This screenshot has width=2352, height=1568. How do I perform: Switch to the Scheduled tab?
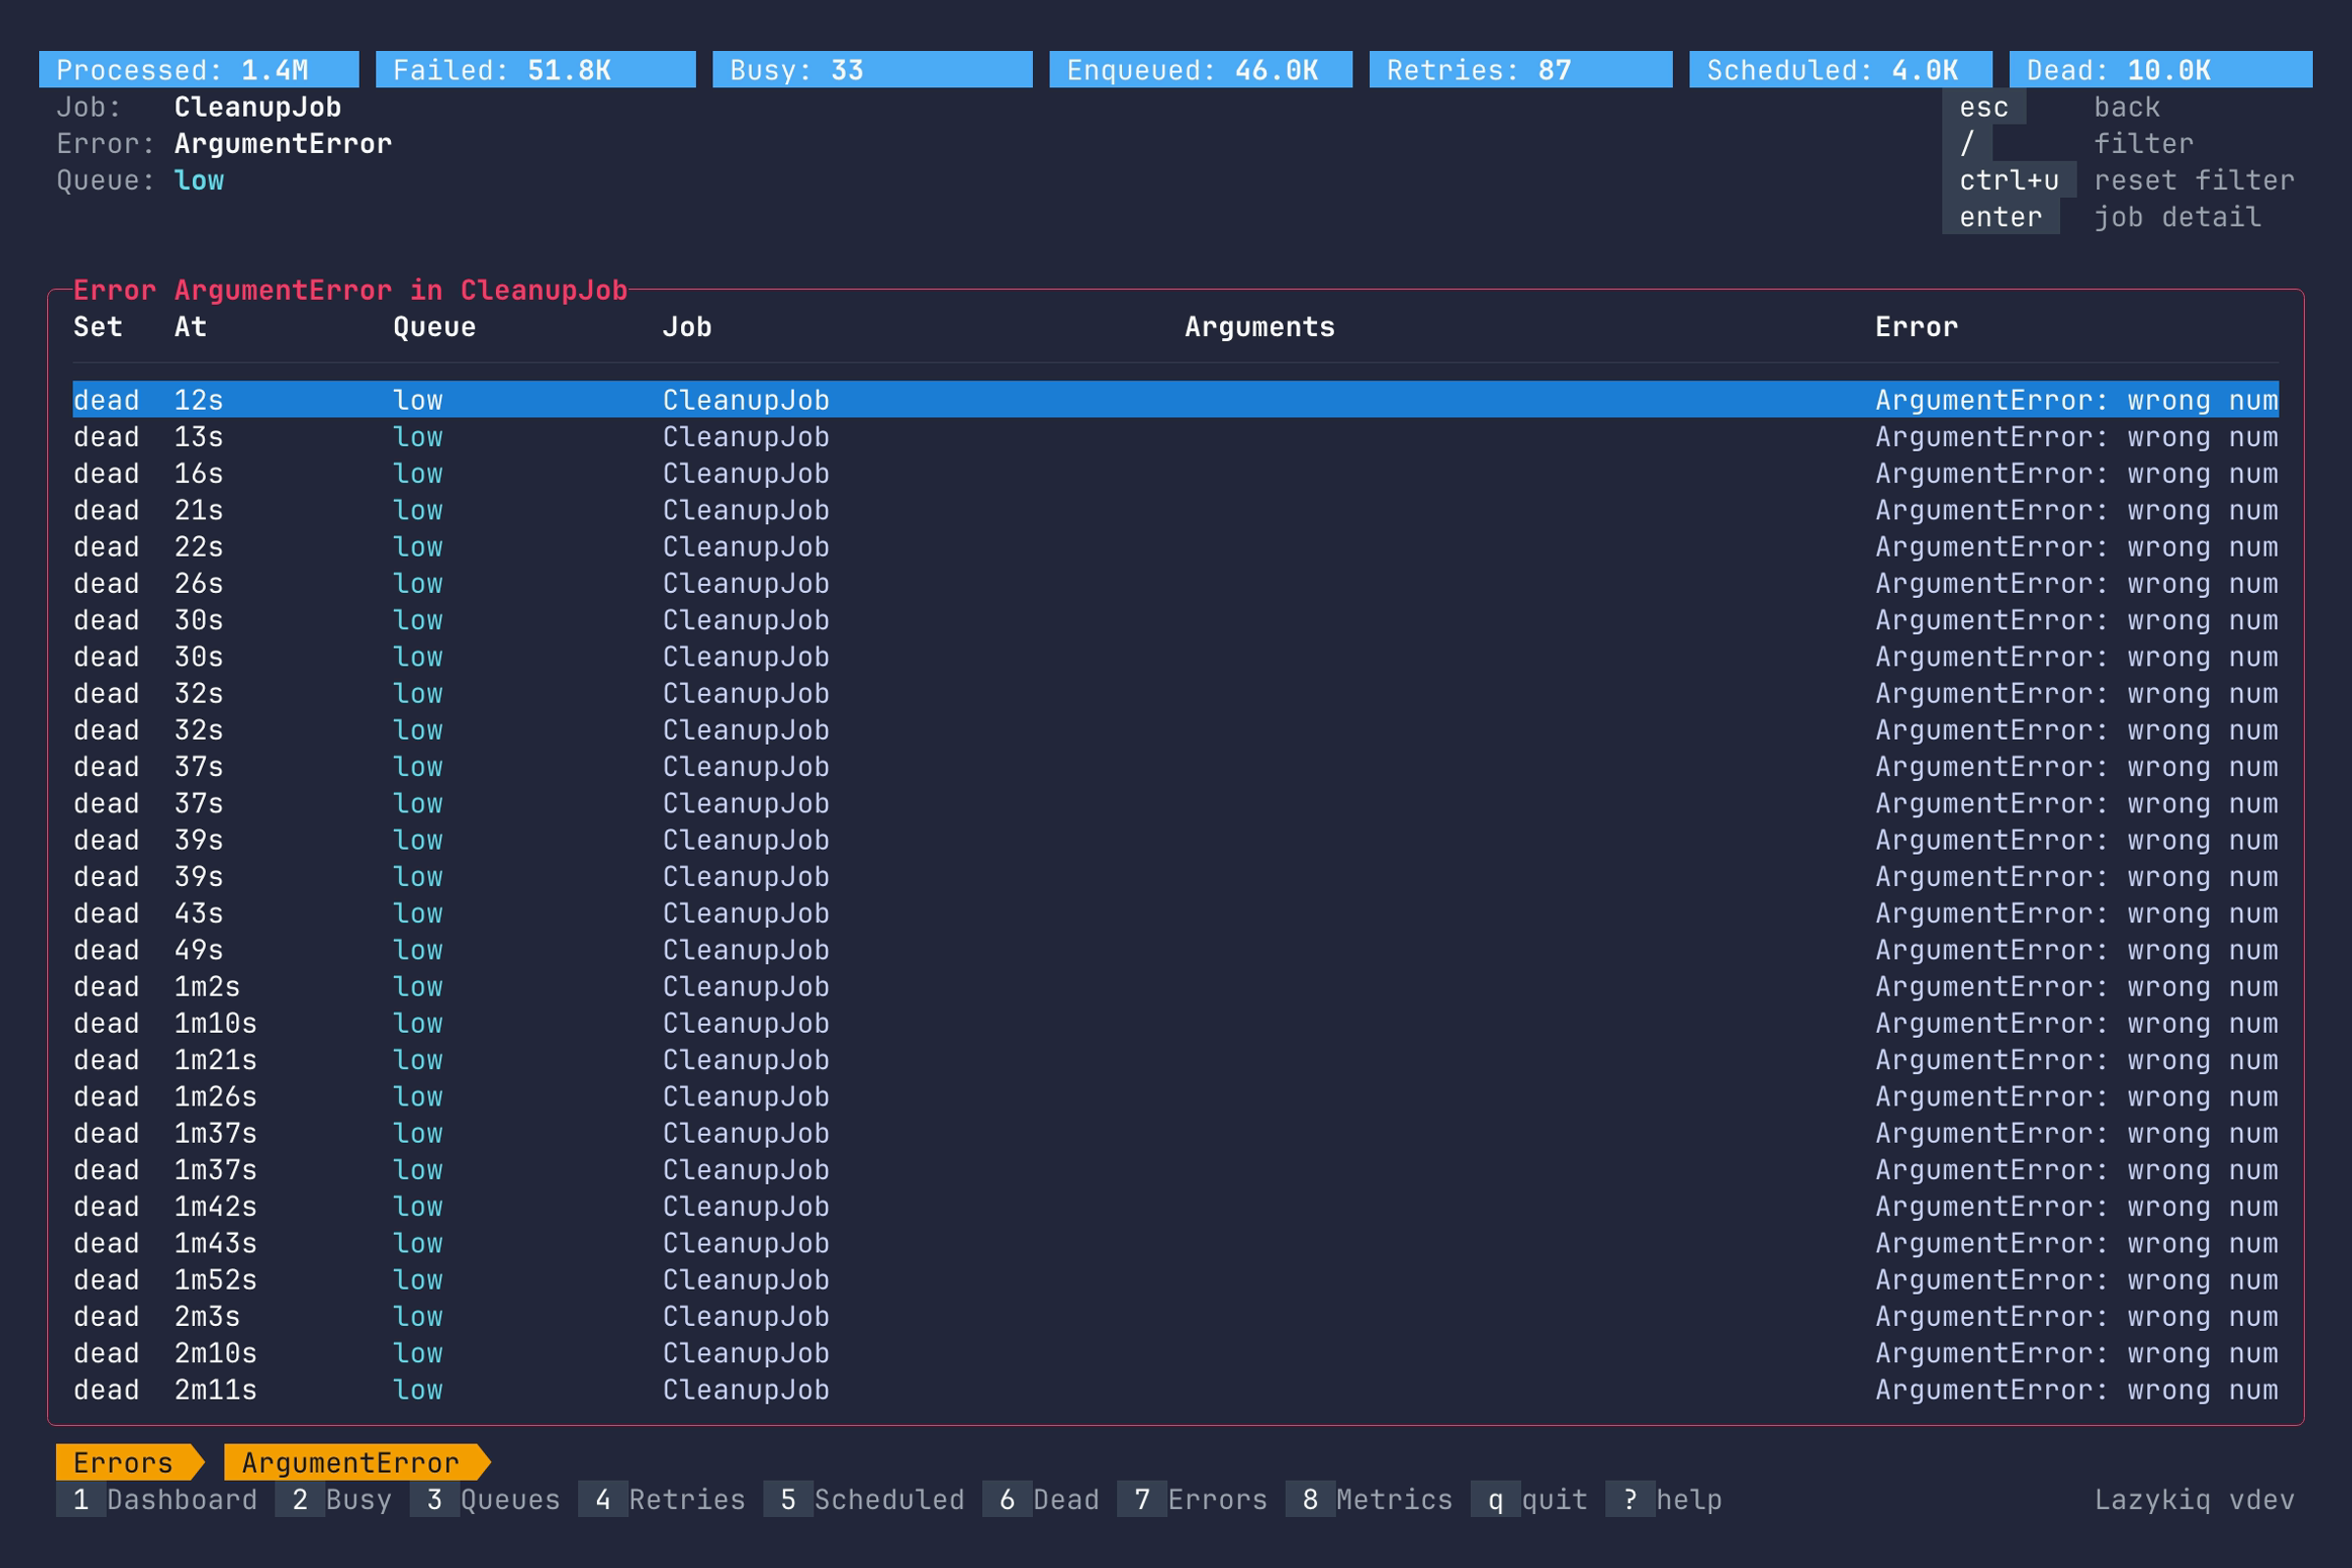click(864, 1500)
